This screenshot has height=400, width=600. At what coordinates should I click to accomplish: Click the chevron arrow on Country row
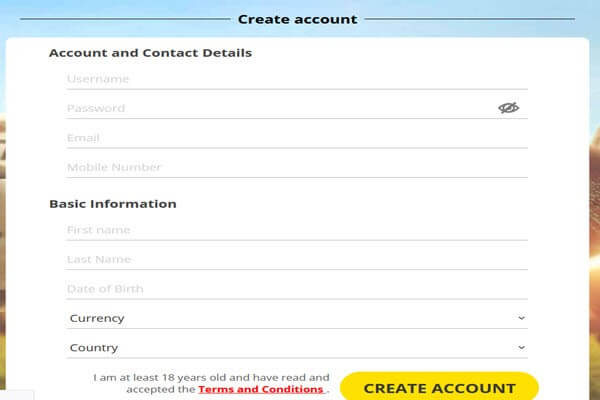521,348
